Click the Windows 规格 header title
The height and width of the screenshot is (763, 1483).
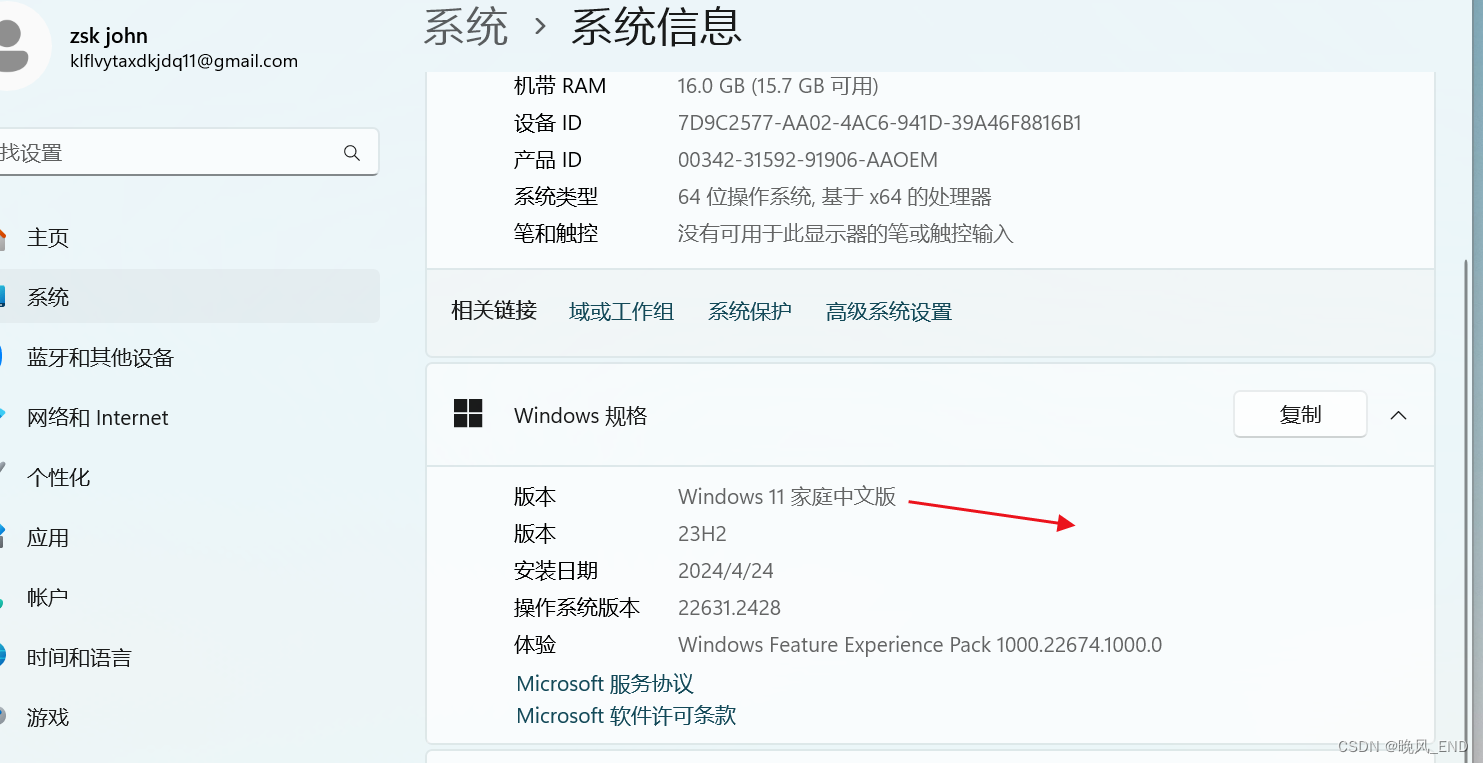click(x=581, y=416)
